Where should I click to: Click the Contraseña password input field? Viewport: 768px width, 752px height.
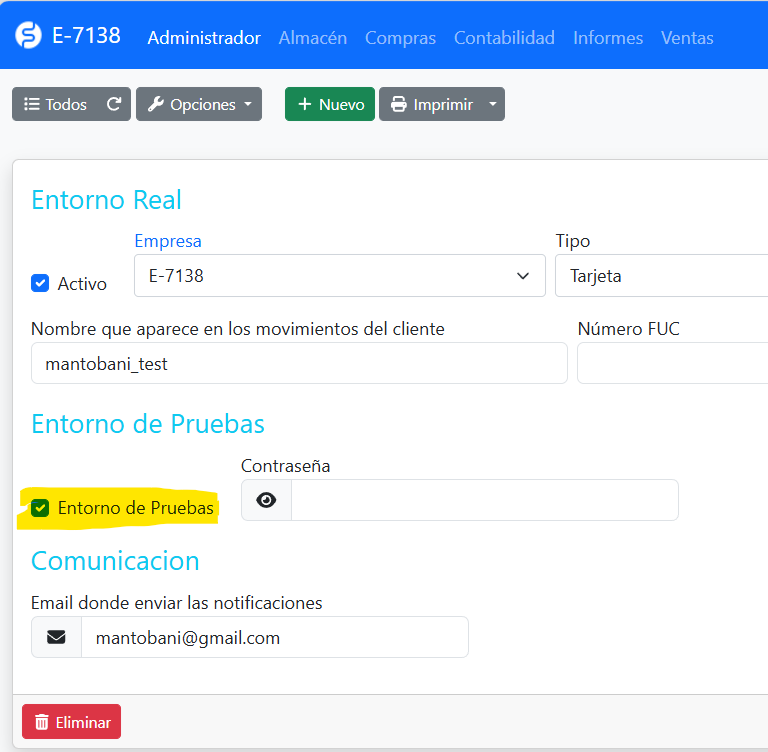point(484,500)
